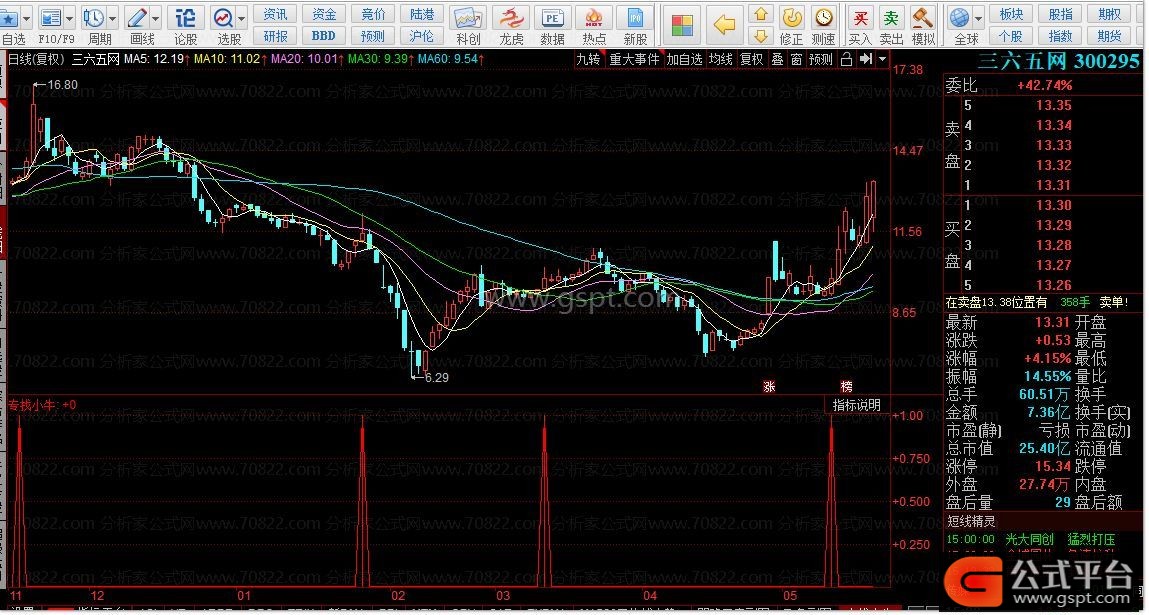Open the F10/F9 company info icon
The image size is (1149, 615).
click(x=51, y=18)
